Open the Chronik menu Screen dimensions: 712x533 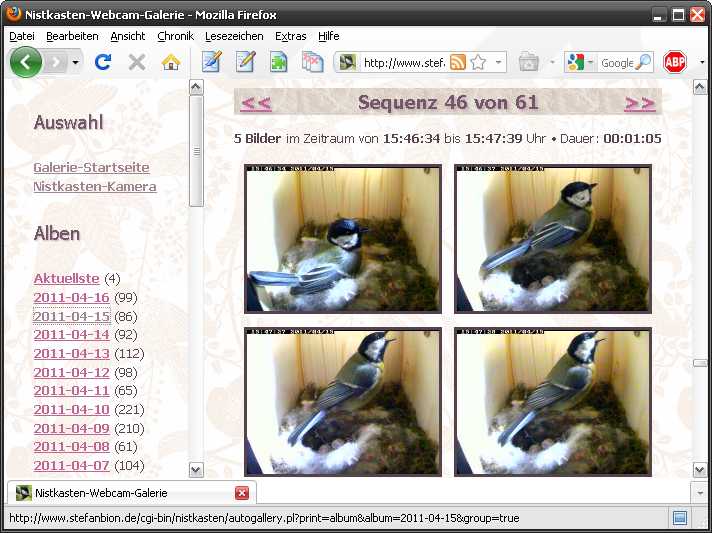coord(175,36)
